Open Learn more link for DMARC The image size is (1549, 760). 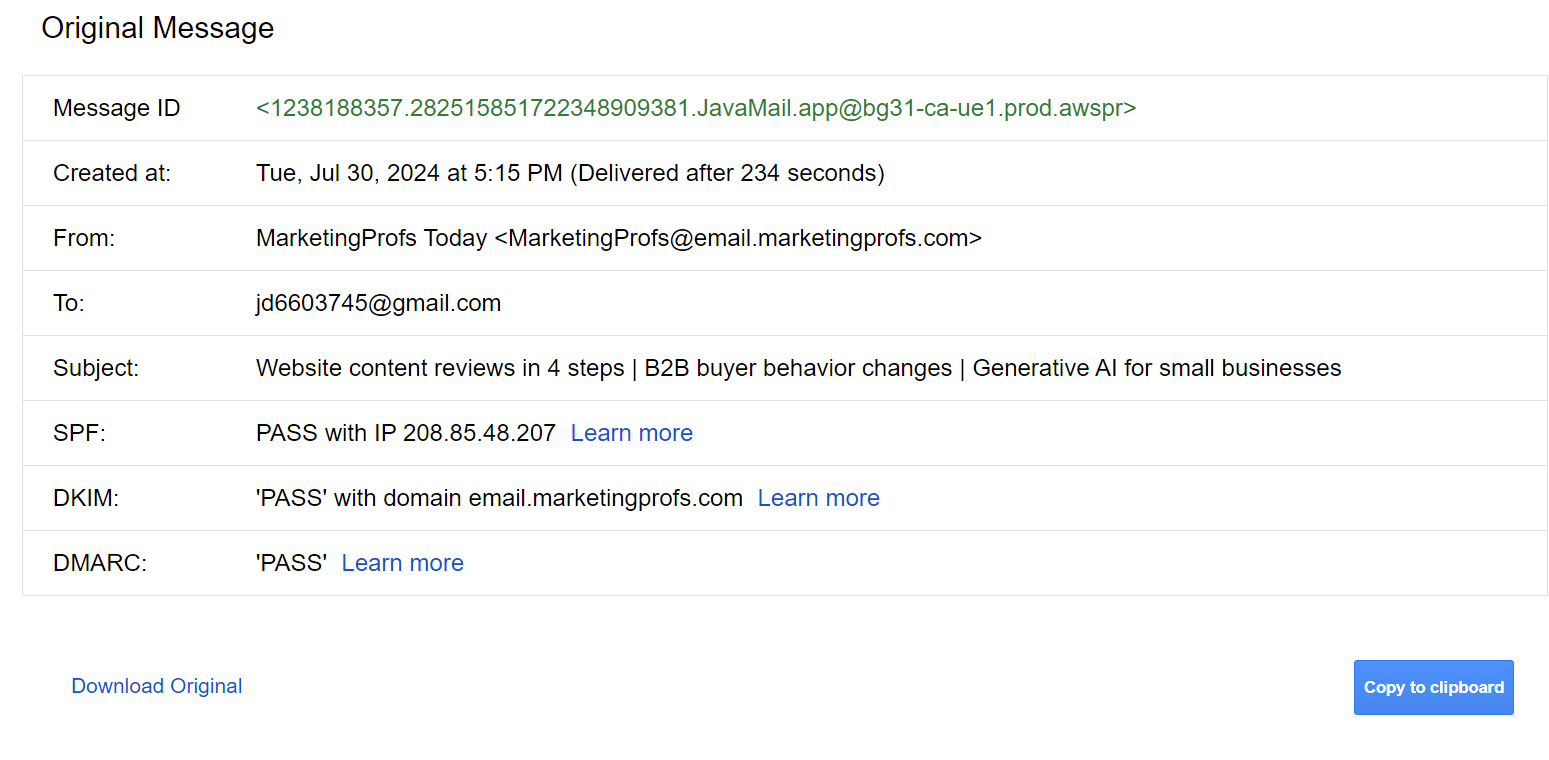402,563
